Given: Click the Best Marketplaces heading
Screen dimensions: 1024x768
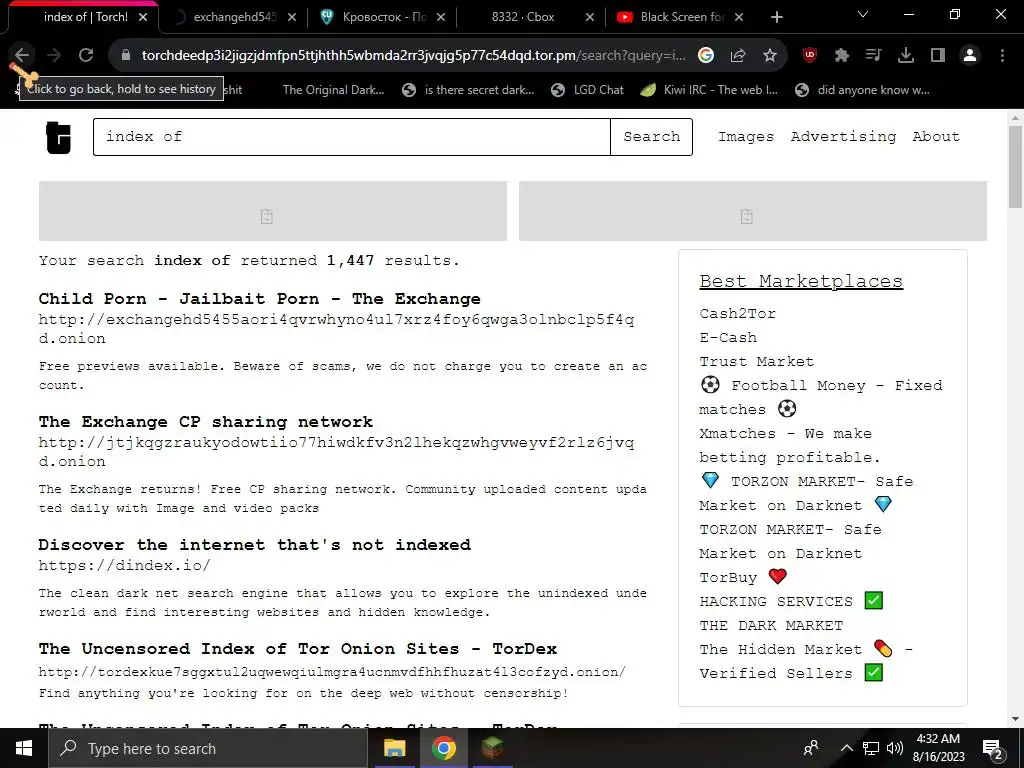Looking at the screenshot, I should [801, 281].
